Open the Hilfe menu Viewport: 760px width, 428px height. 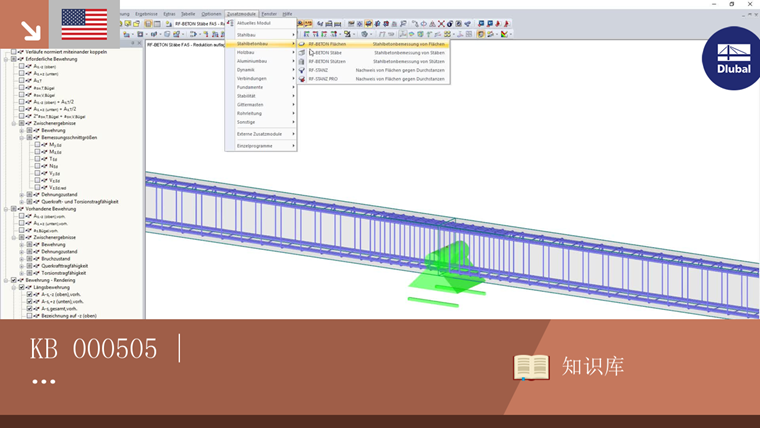[287, 14]
